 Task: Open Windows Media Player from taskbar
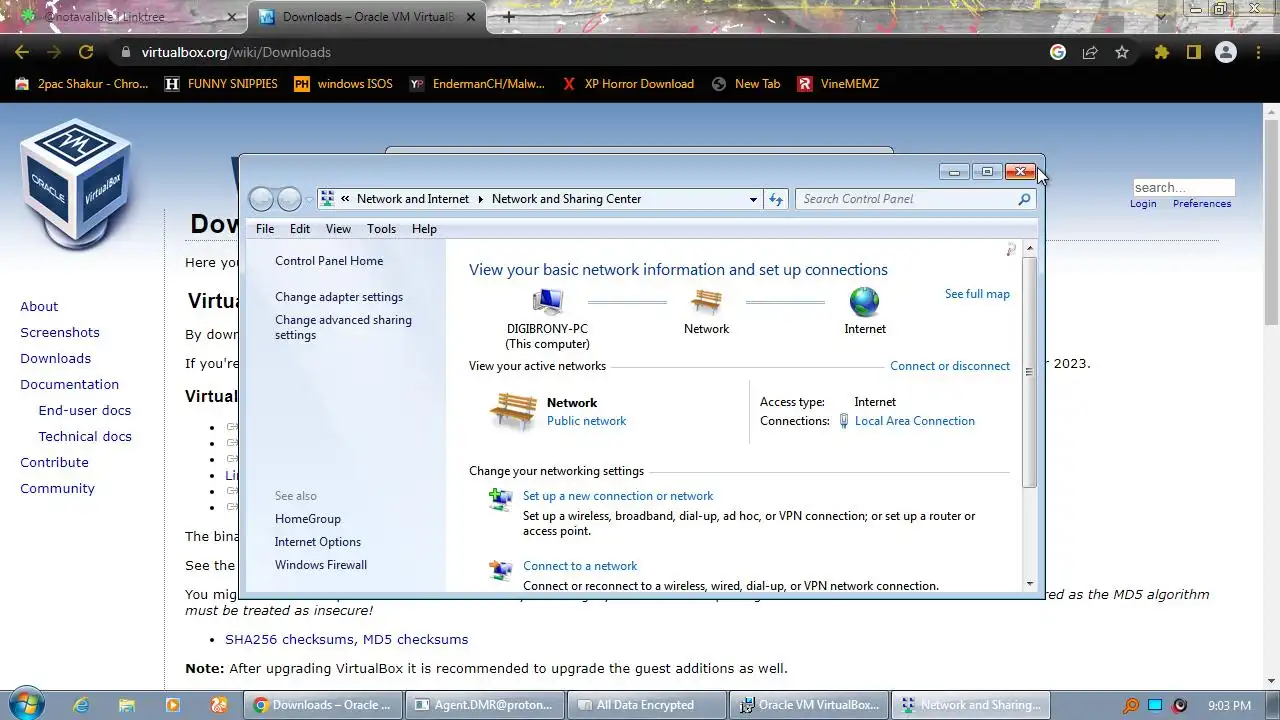pos(172,705)
